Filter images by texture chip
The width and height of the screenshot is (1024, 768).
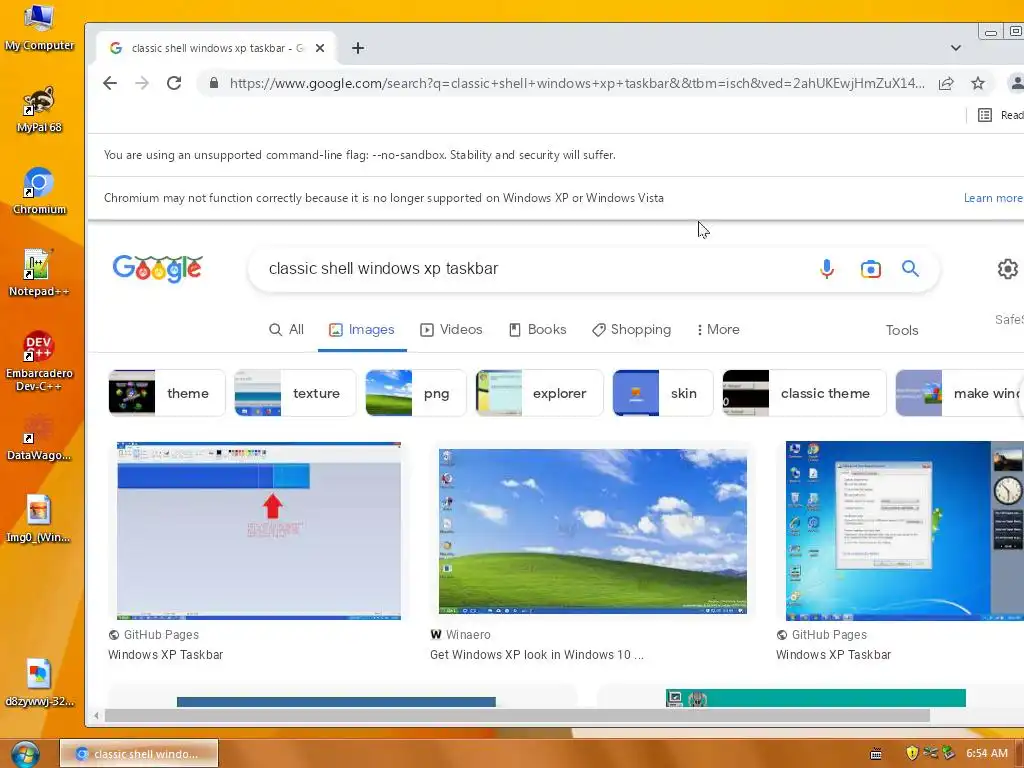(295, 393)
